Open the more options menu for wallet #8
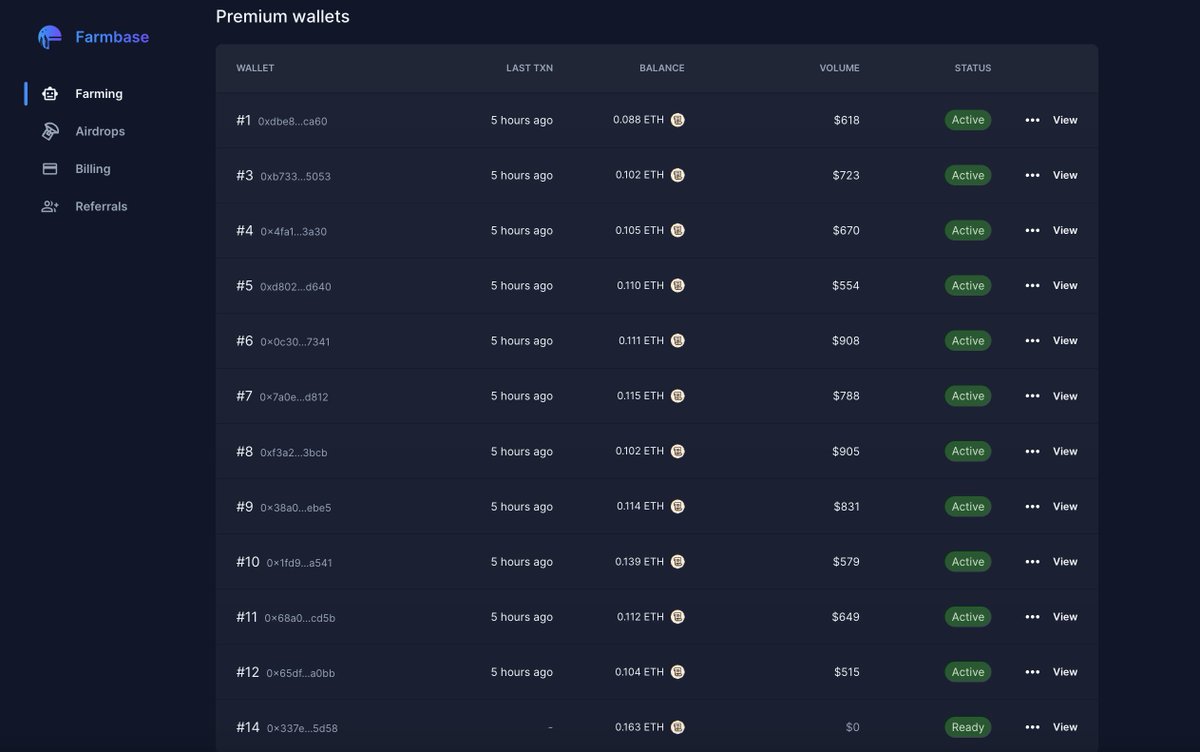This screenshot has width=1200, height=752. pyautogui.click(x=1032, y=451)
